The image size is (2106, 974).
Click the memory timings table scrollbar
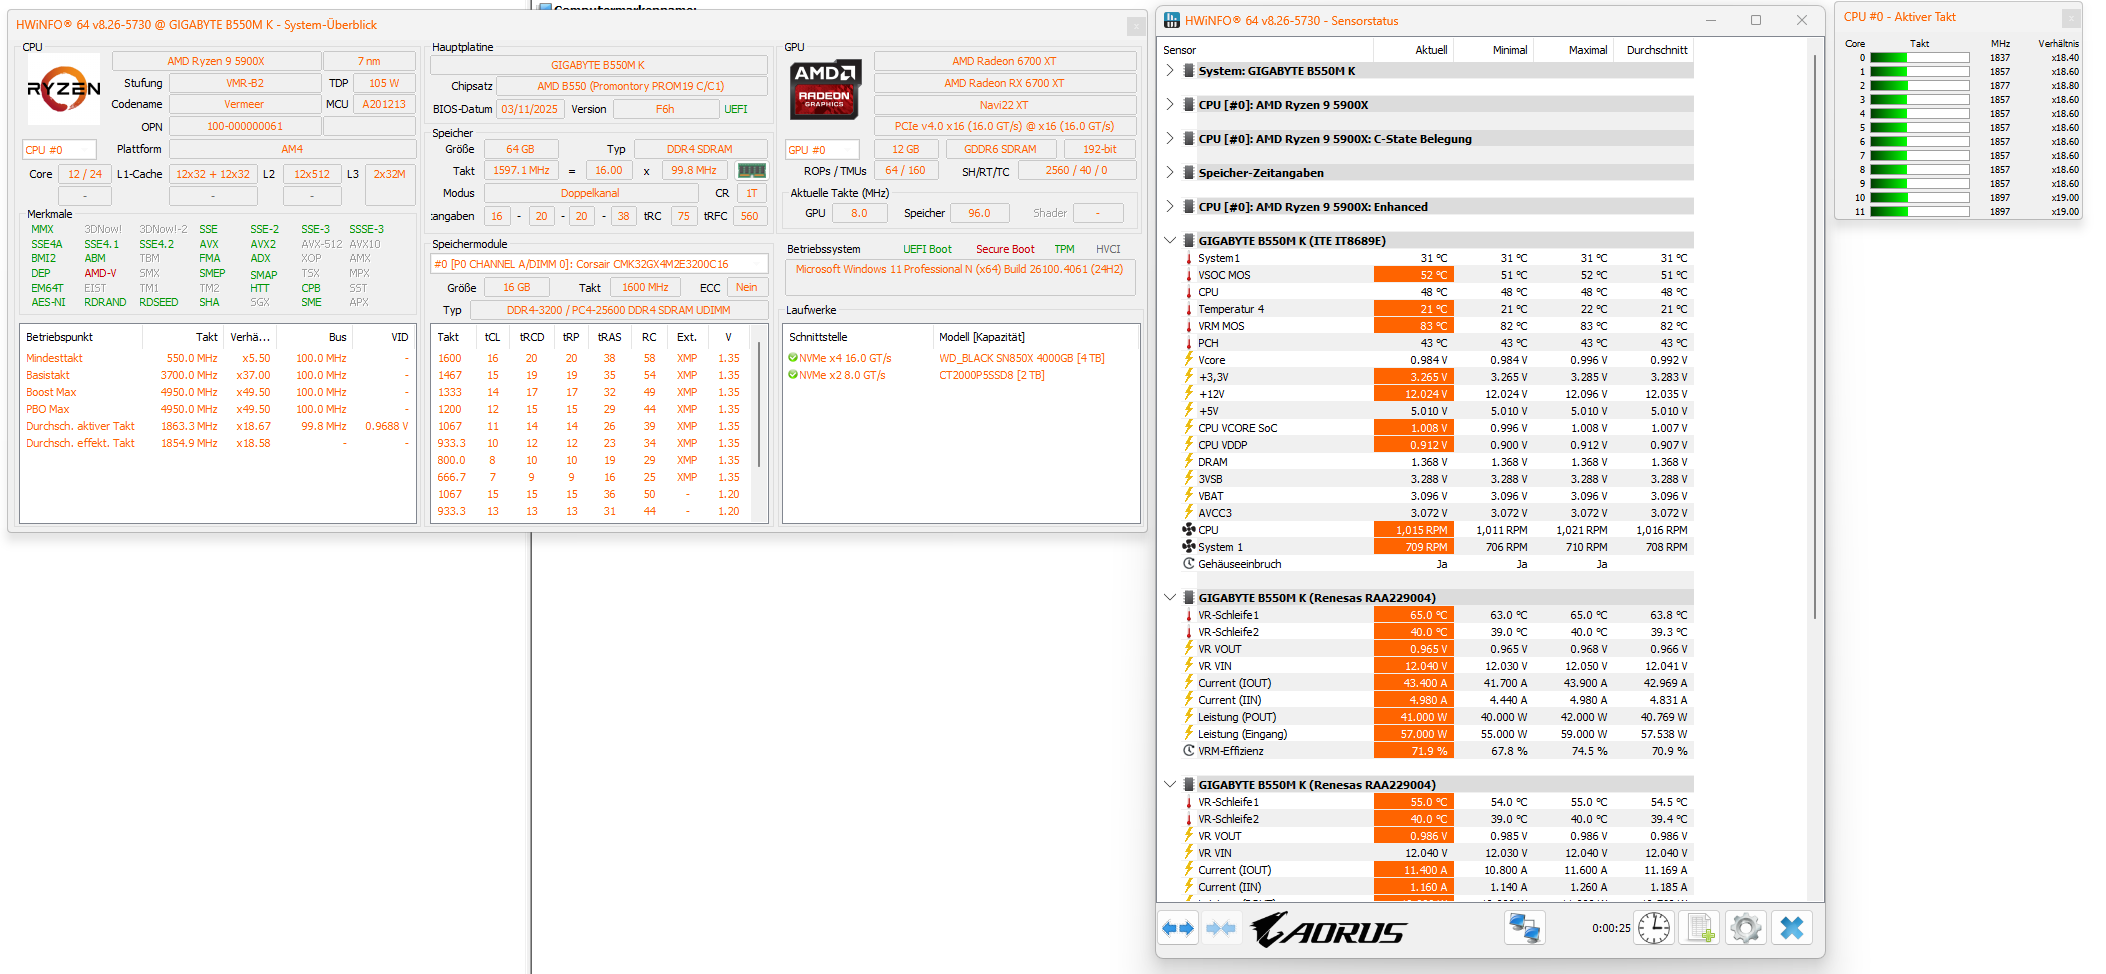(x=760, y=405)
